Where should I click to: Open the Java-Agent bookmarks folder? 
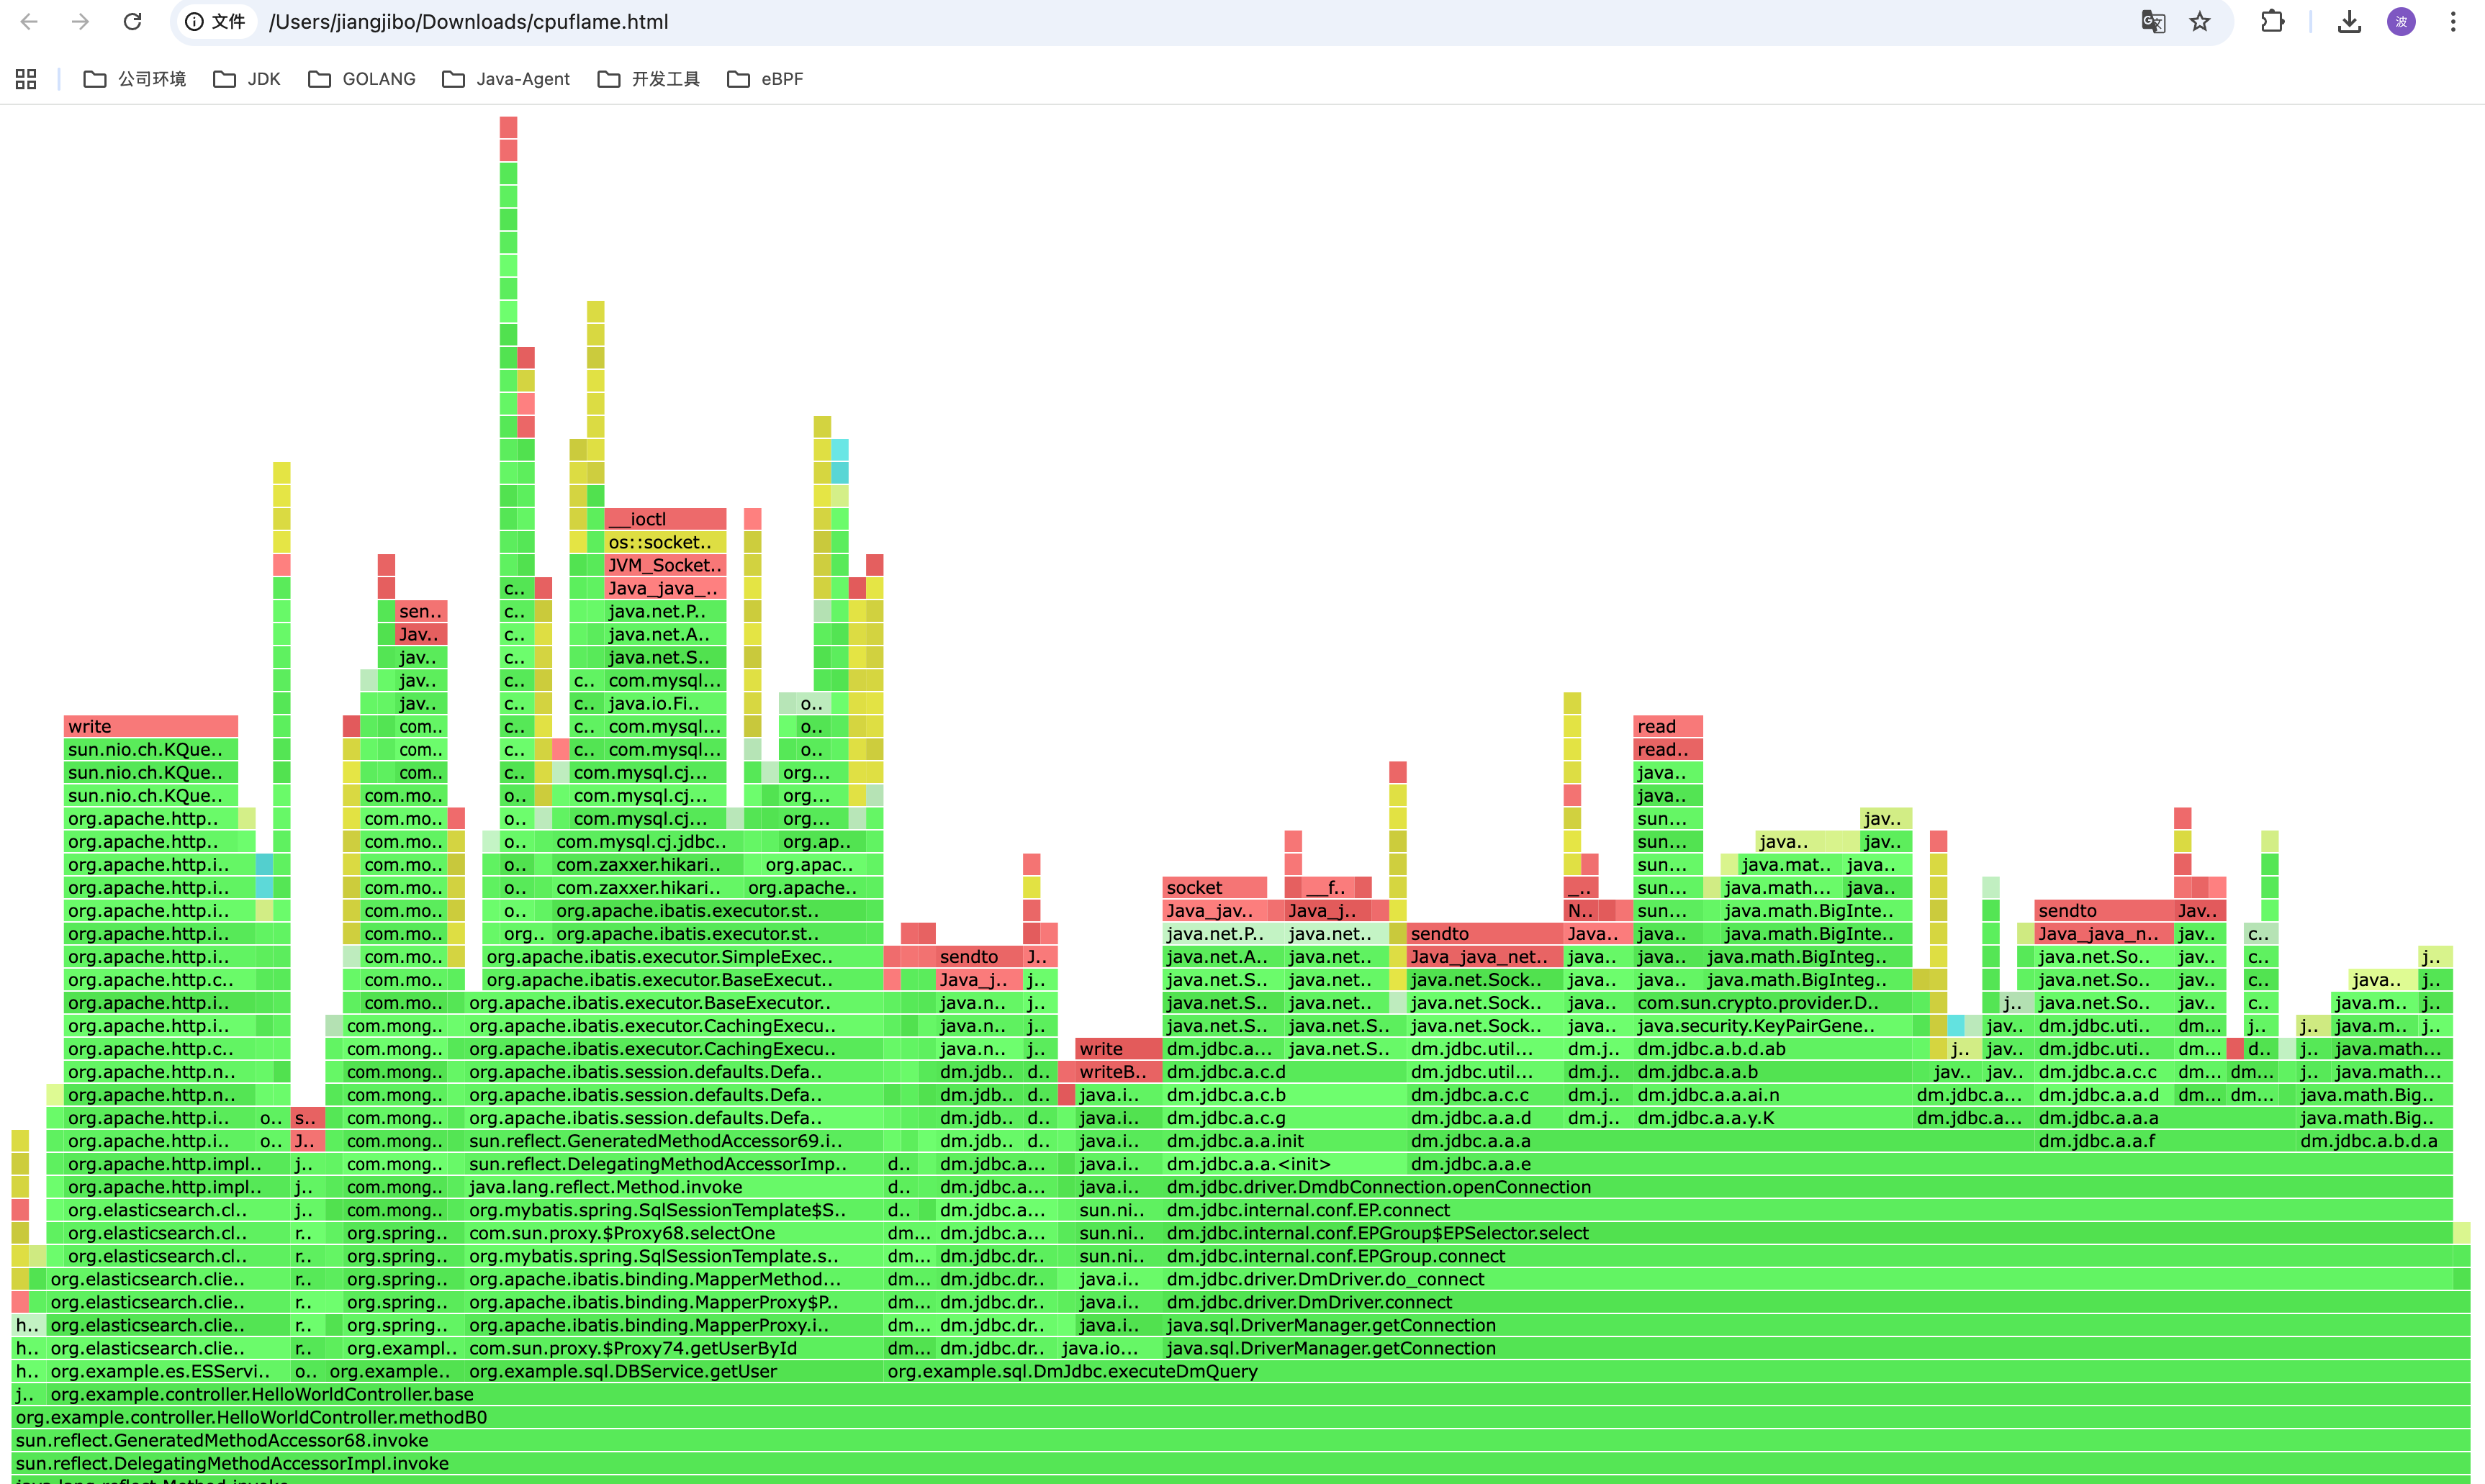pos(506,79)
